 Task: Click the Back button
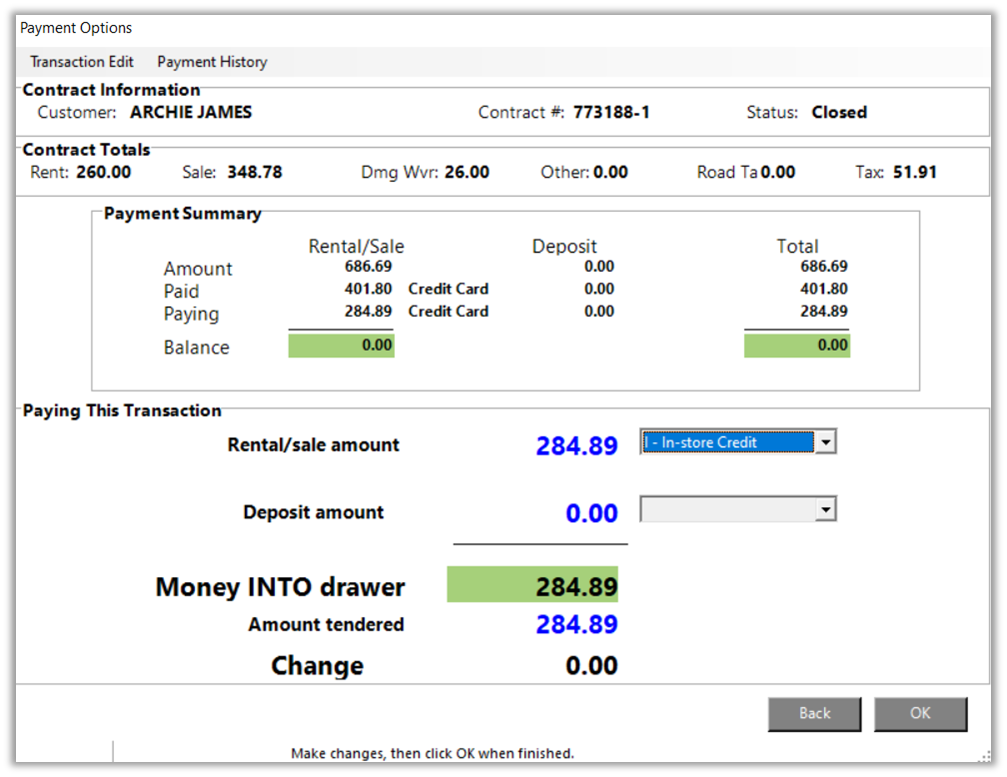[814, 713]
